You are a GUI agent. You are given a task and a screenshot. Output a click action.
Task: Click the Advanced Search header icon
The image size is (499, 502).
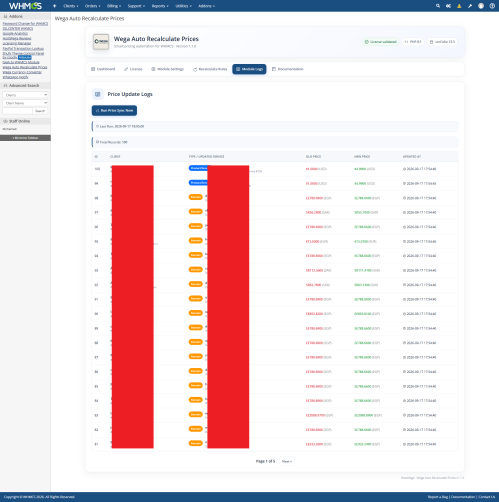pyautogui.click(x=5, y=86)
